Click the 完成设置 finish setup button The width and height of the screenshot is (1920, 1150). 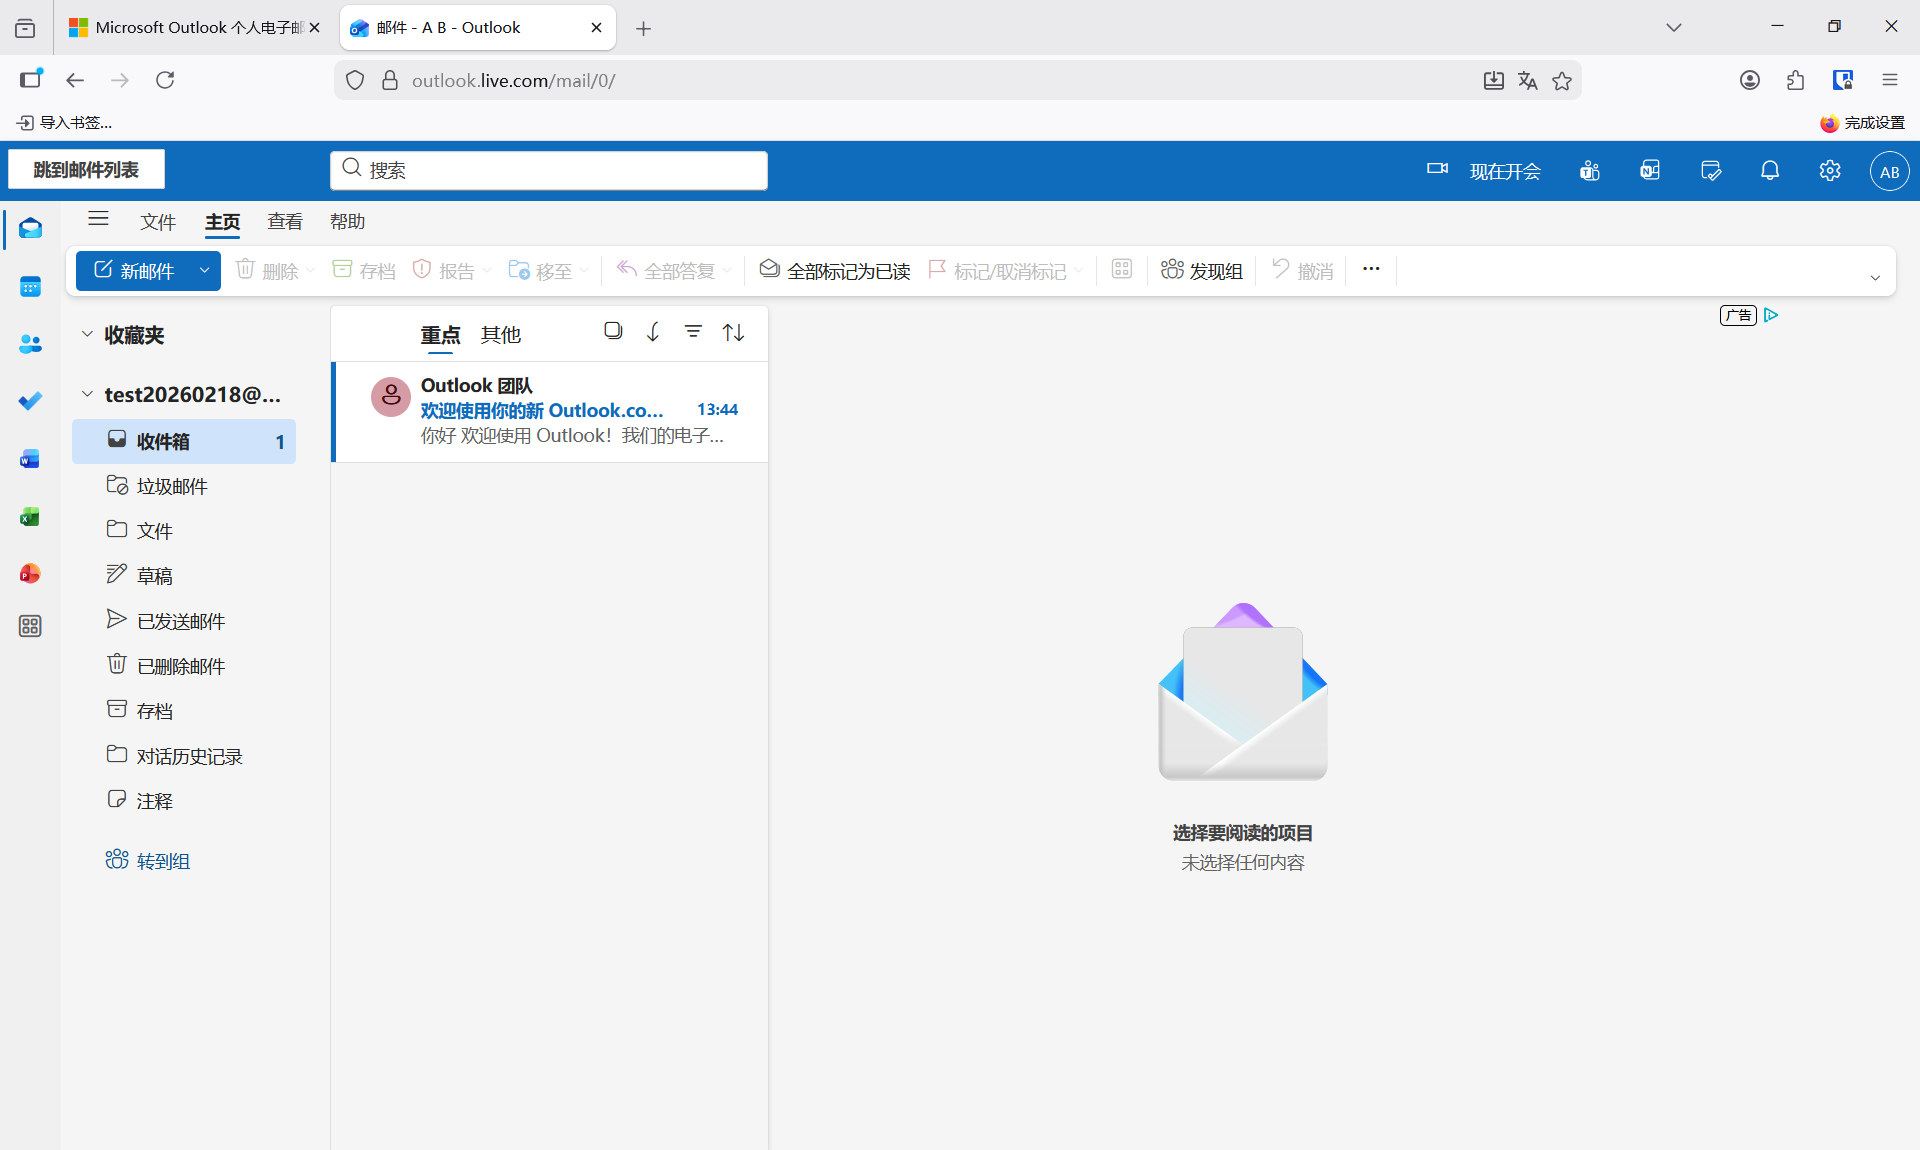[x=1863, y=123]
